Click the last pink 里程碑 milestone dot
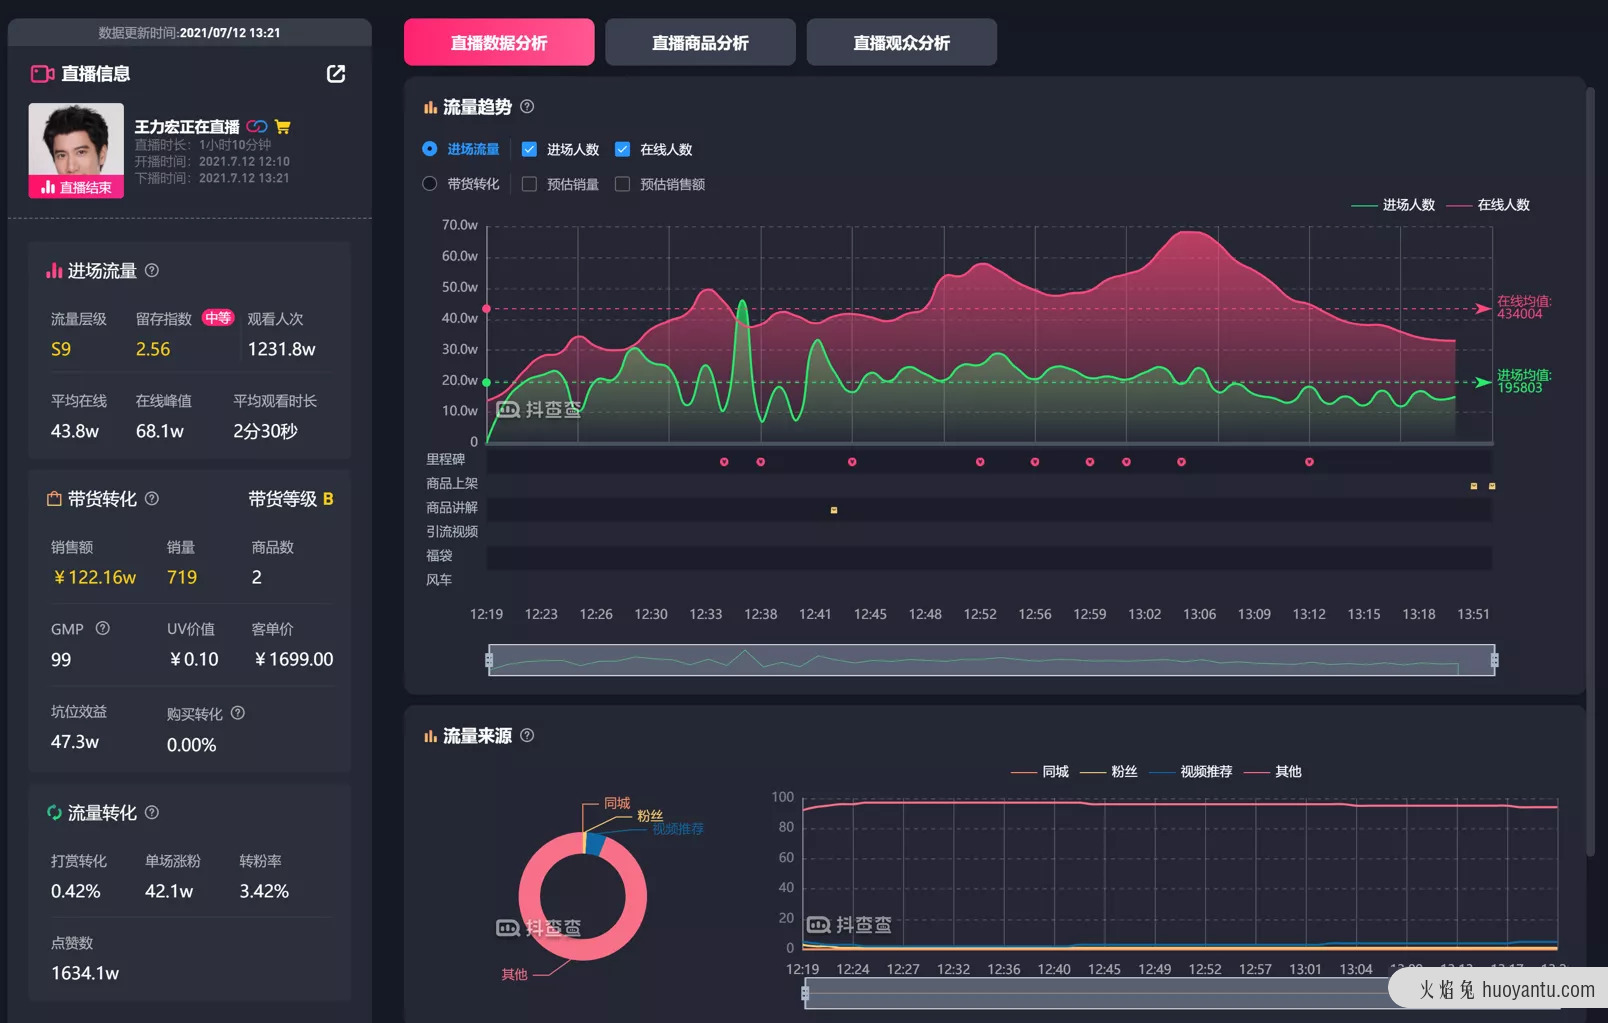The width and height of the screenshot is (1608, 1023). coord(1309,462)
